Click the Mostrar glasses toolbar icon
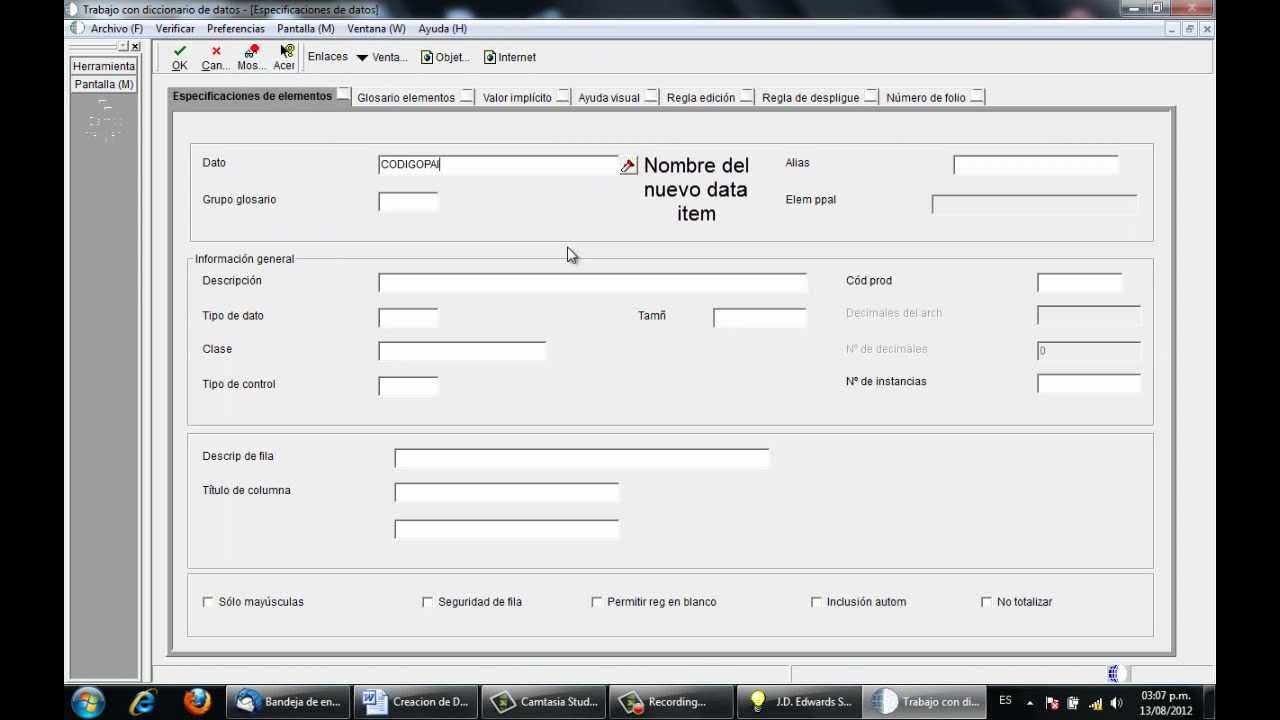Image resolution: width=1280 pixels, height=720 pixels. click(x=251, y=51)
